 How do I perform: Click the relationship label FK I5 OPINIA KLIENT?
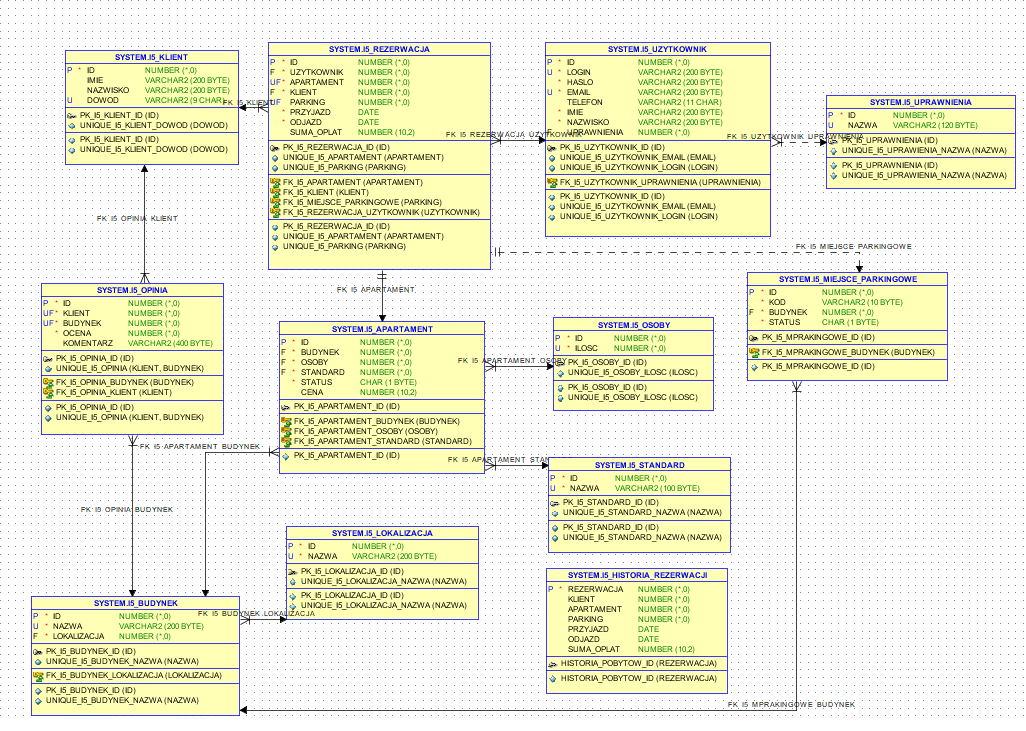135,218
